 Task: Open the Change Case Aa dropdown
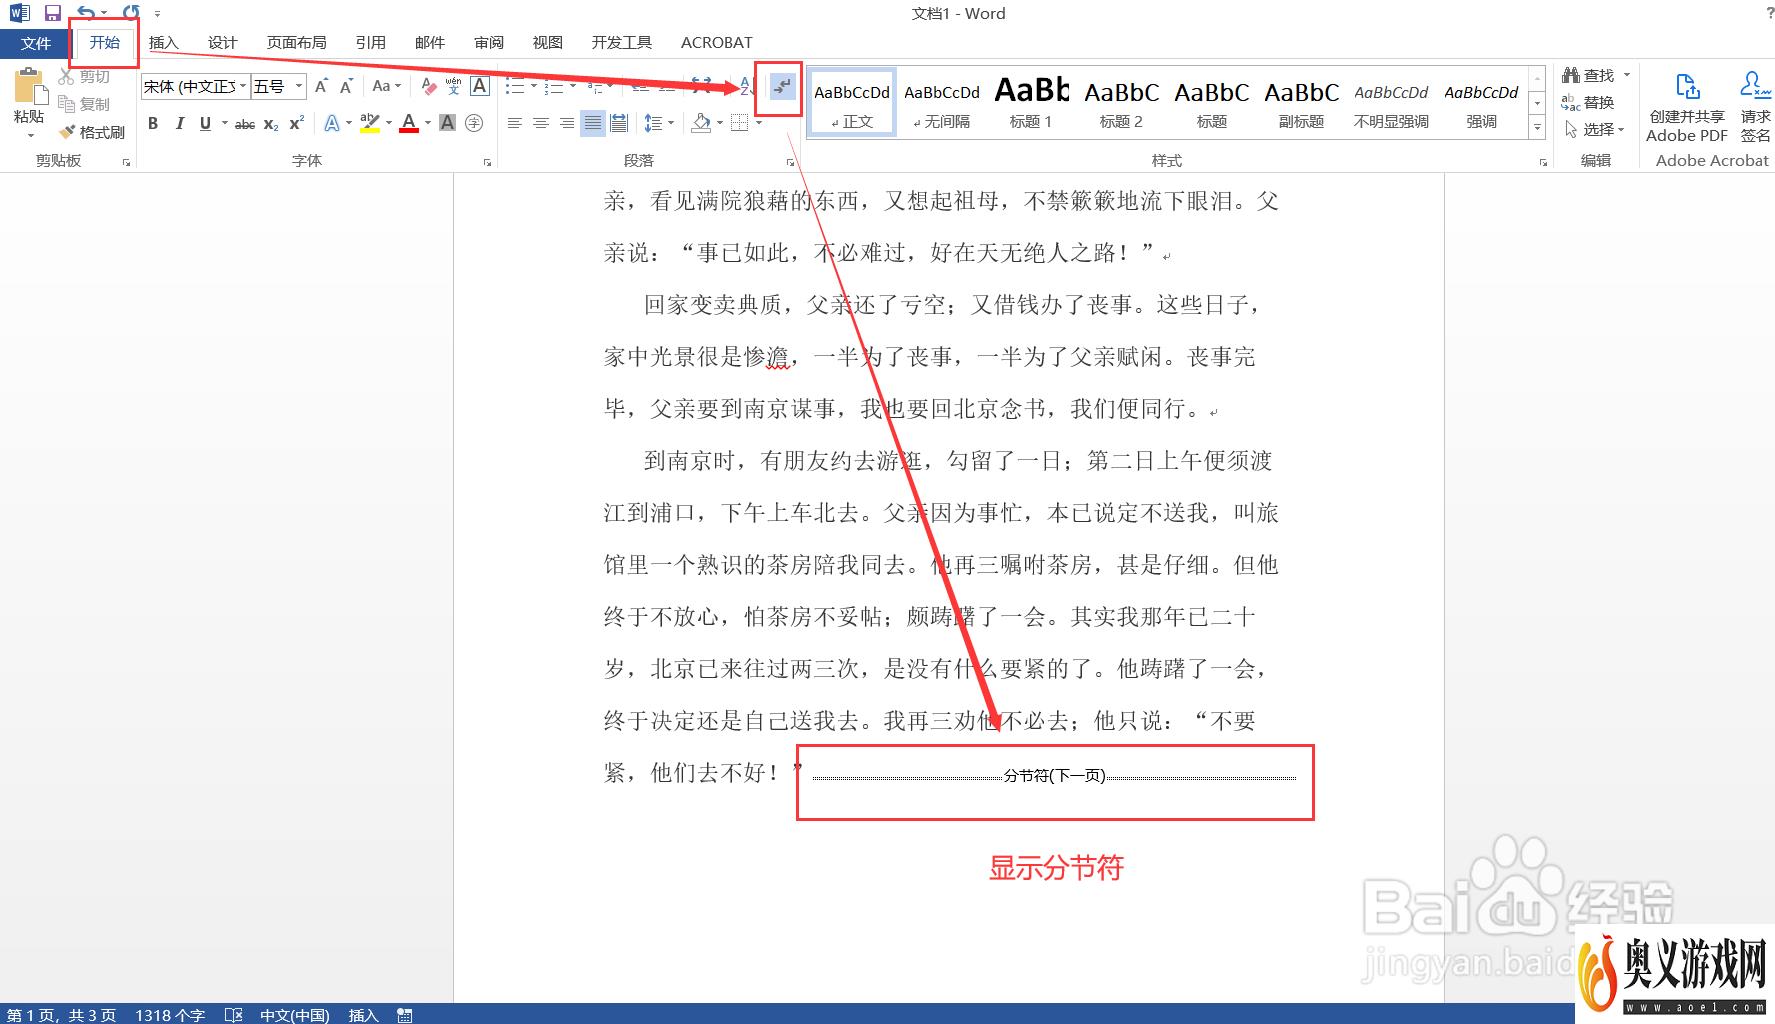point(386,86)
